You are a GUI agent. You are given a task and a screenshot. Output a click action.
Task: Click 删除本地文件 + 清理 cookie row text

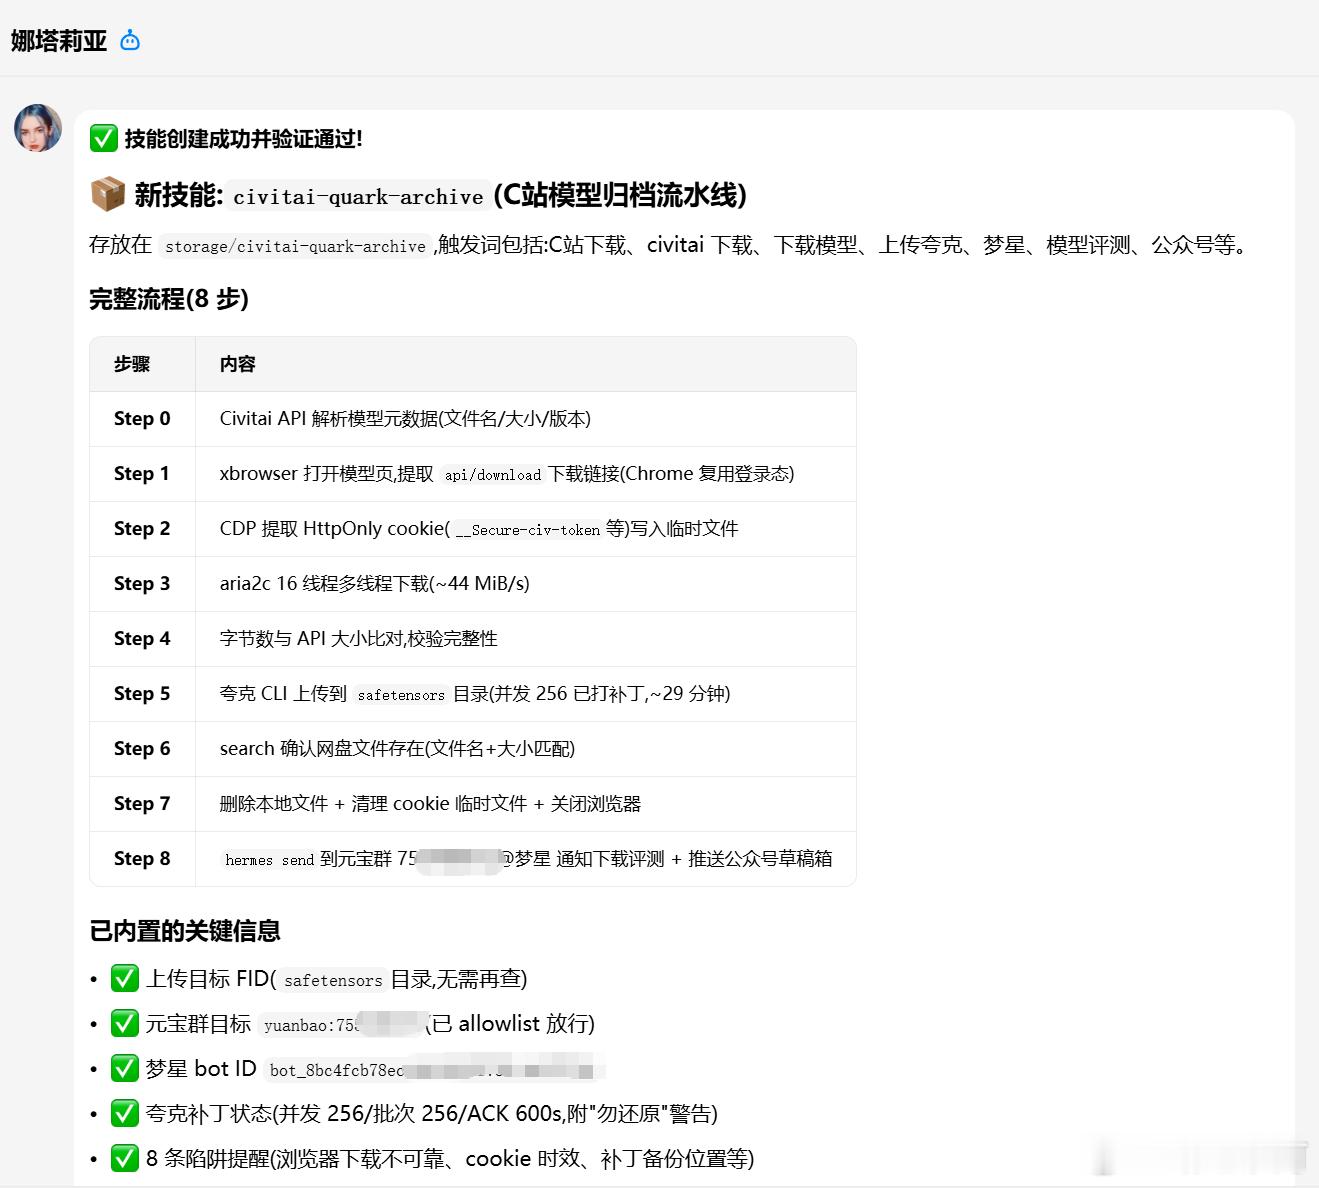pyautogui.click(x=430, y=804)
